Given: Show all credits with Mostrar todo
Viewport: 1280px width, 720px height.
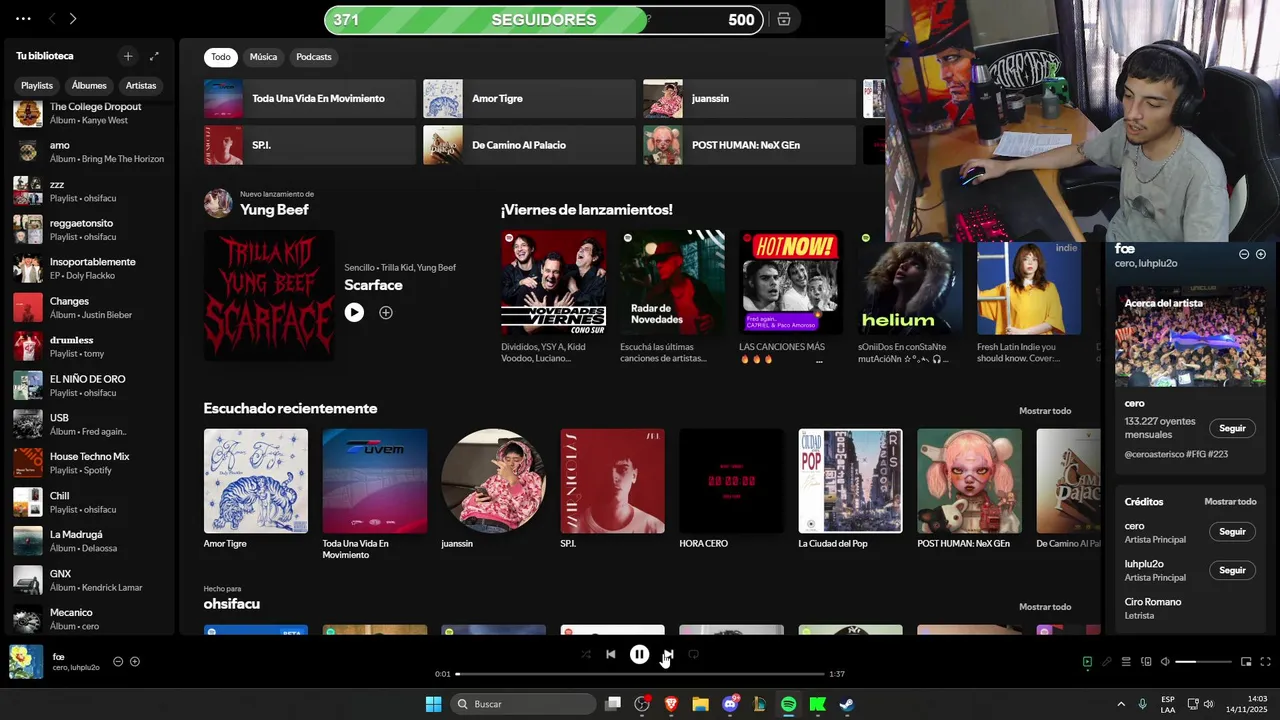Looking at the screenshot, I should pos(1230,502).
